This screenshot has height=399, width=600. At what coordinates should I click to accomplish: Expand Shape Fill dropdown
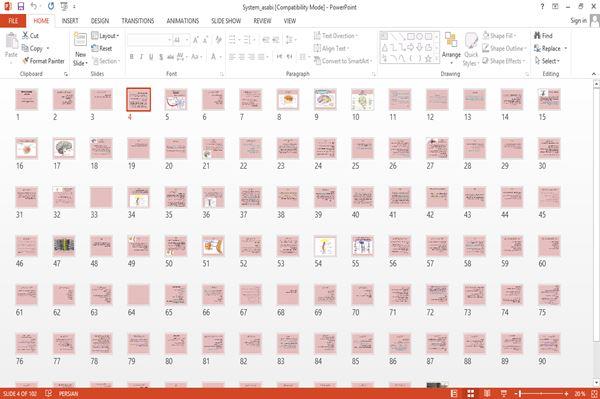[499, 36]
